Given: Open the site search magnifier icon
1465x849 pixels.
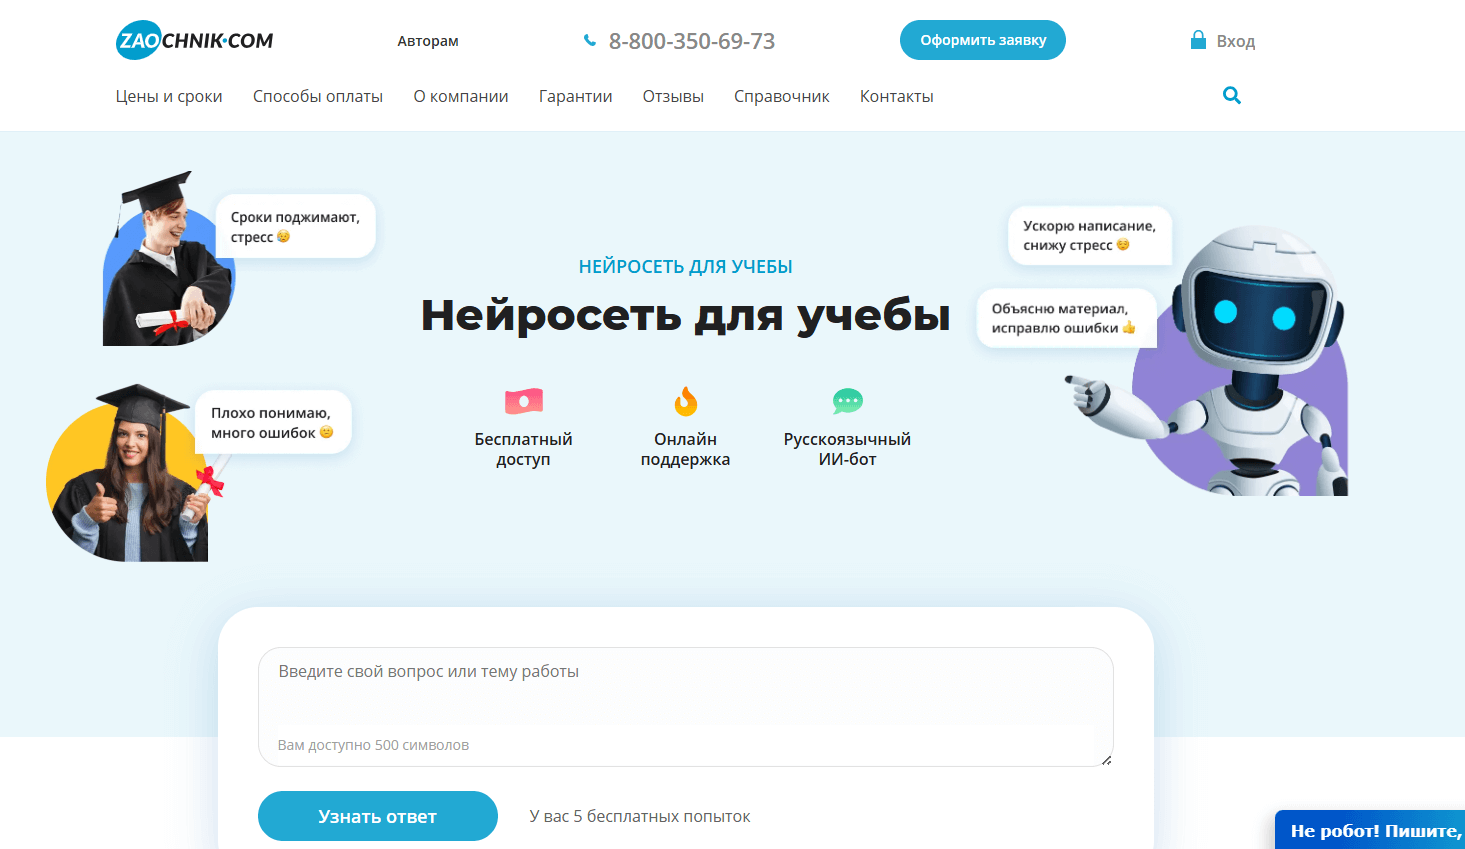Looking at the screenshot, I should point(1232,95).
